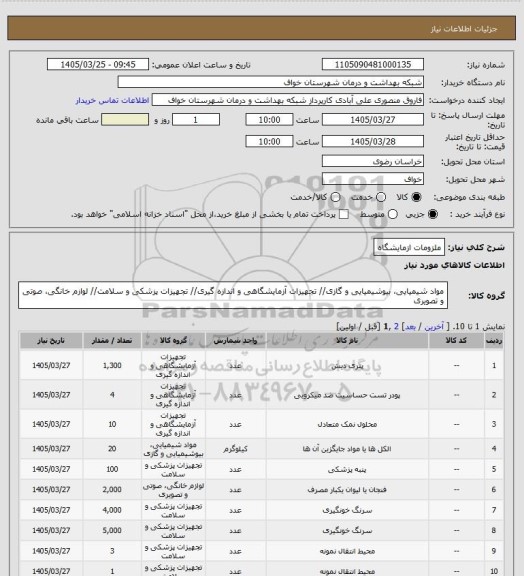Click item name الکل ها یا مواد جایگزین
Screen dimensions: 524x576
[347, 449]
